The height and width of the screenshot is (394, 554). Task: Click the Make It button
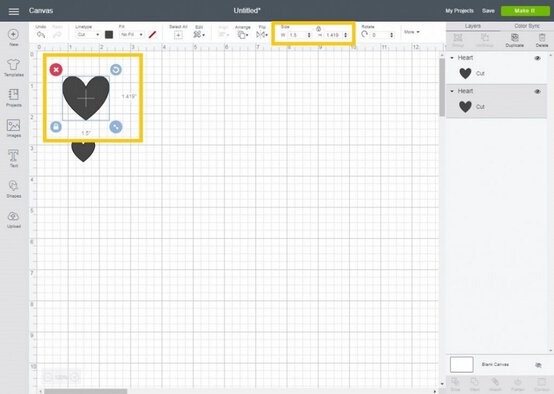[525, 11]
